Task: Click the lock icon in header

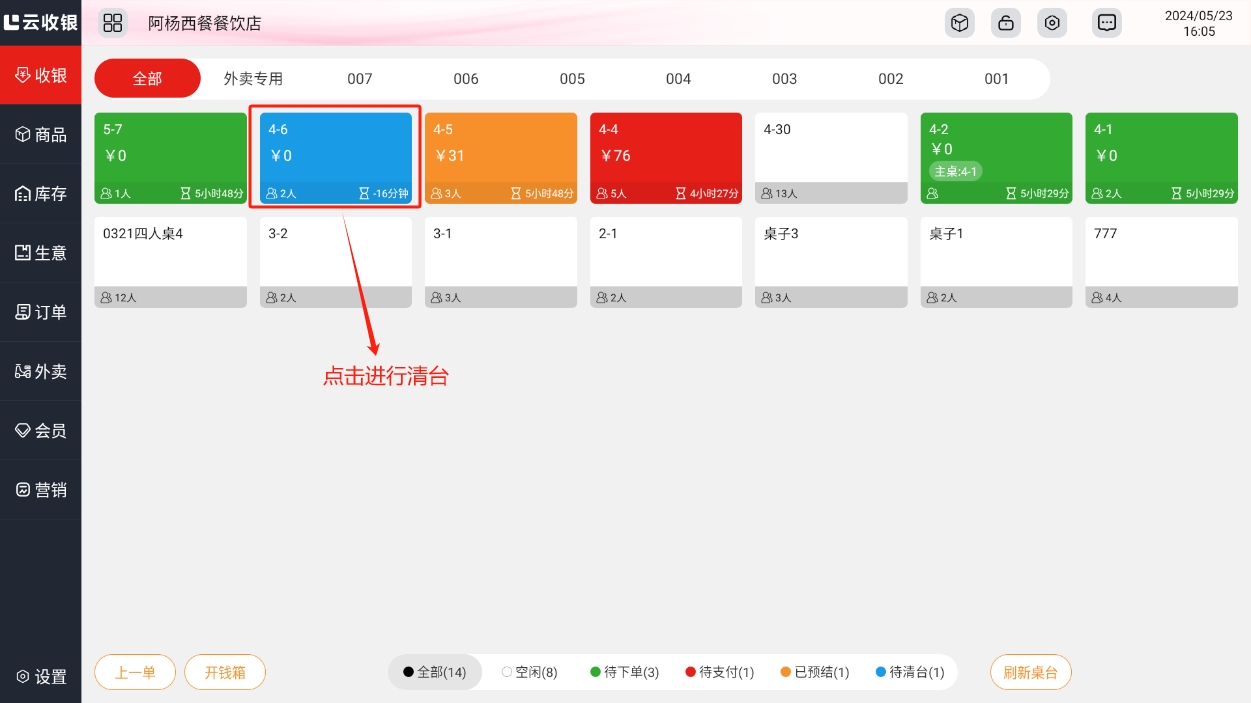Action: (1006, 23)
